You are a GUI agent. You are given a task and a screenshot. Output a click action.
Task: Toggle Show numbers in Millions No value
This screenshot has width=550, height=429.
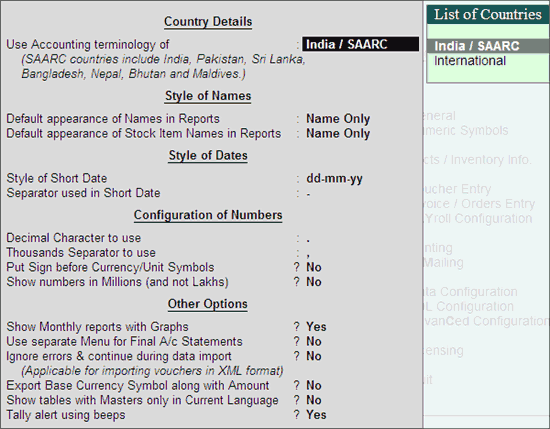pos(314,282)
